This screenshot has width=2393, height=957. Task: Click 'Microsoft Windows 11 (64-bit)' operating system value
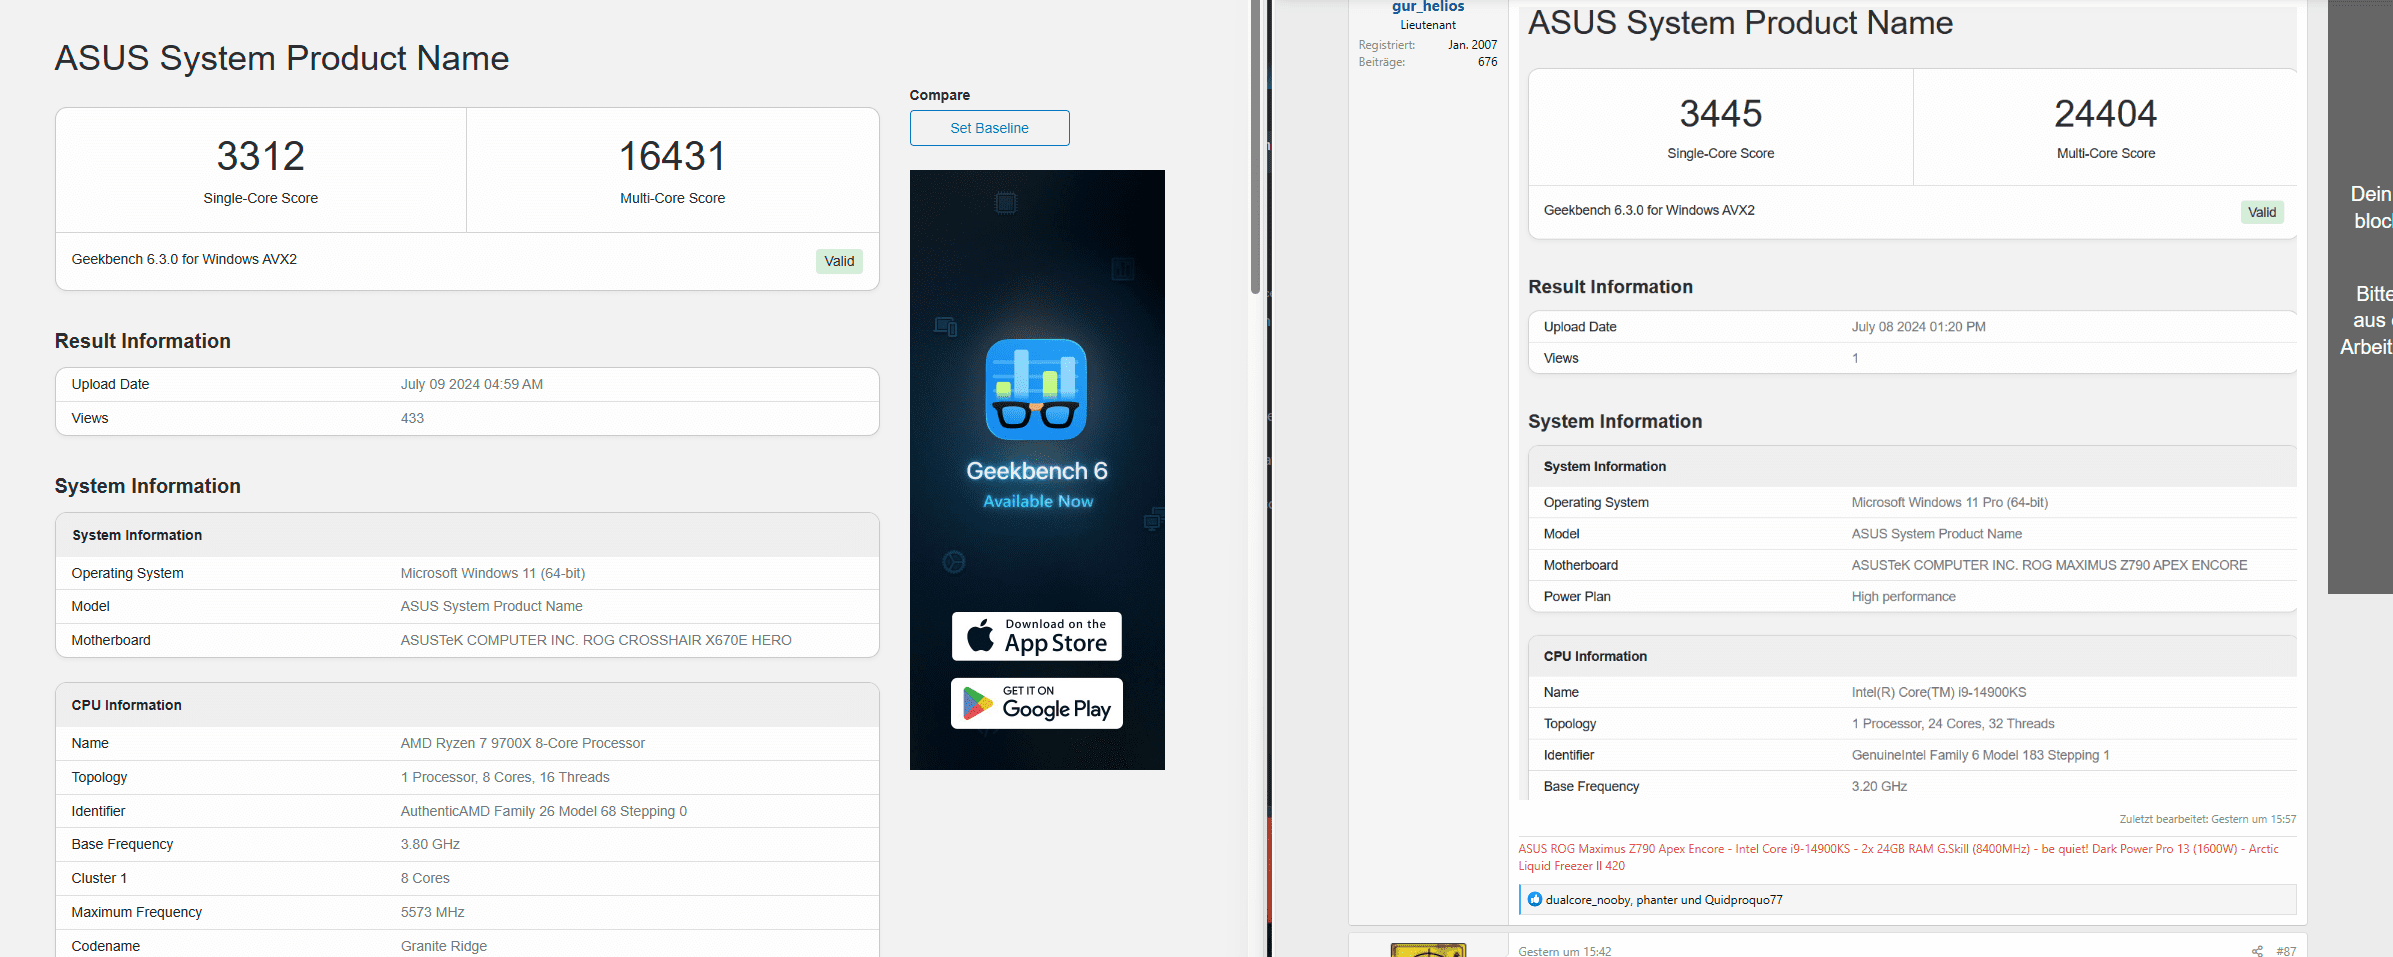[x=493, y=573]
